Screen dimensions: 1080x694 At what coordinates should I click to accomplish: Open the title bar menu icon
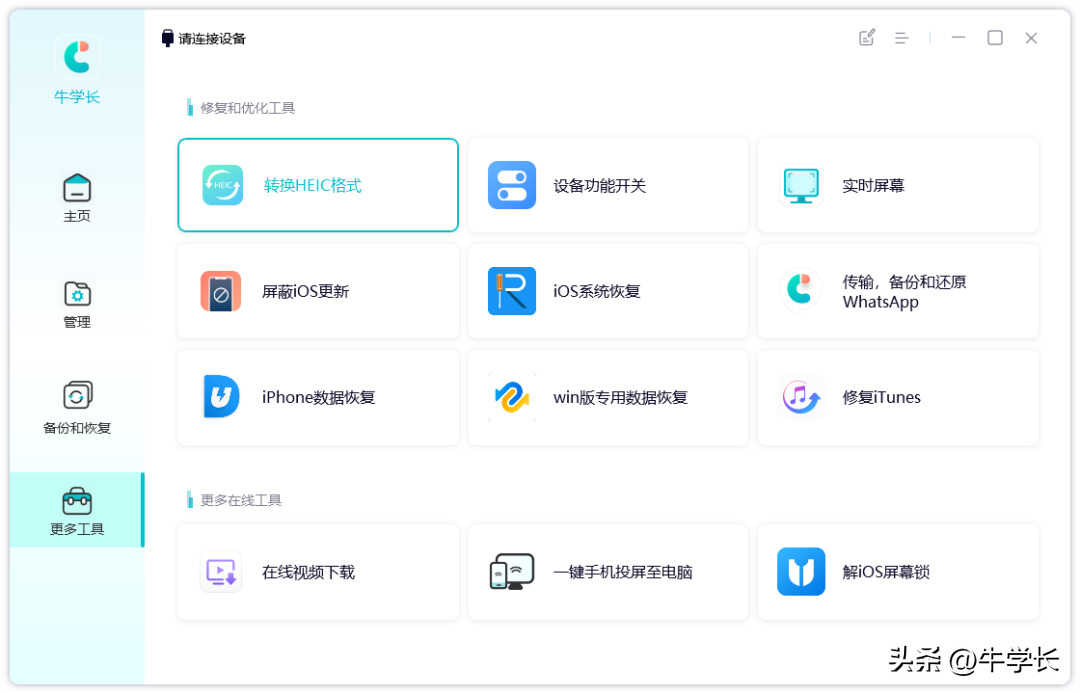(x=901, y=39)
